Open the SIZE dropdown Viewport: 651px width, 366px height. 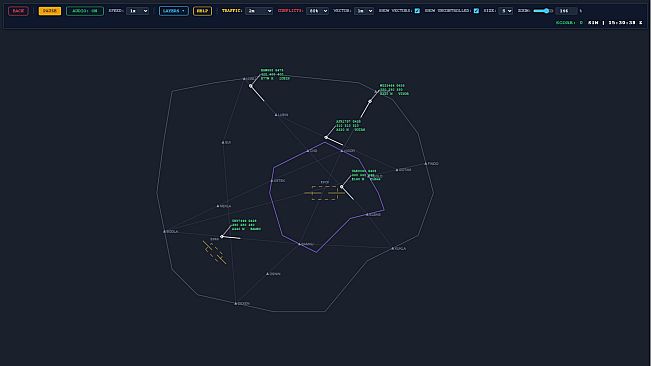[x=506, y=11]
